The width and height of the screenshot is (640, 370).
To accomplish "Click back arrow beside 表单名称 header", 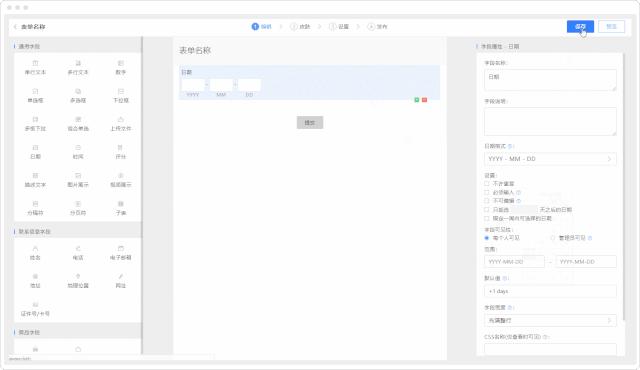I will pyautogui.click(x=16, y=27).
